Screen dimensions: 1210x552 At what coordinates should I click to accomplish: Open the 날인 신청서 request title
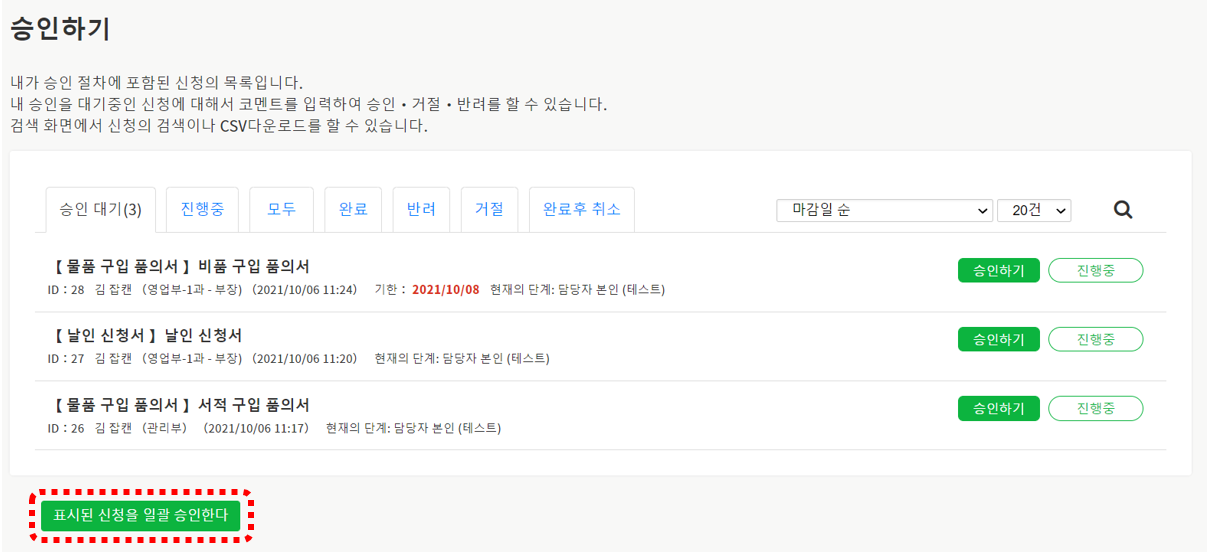(146, 335)
